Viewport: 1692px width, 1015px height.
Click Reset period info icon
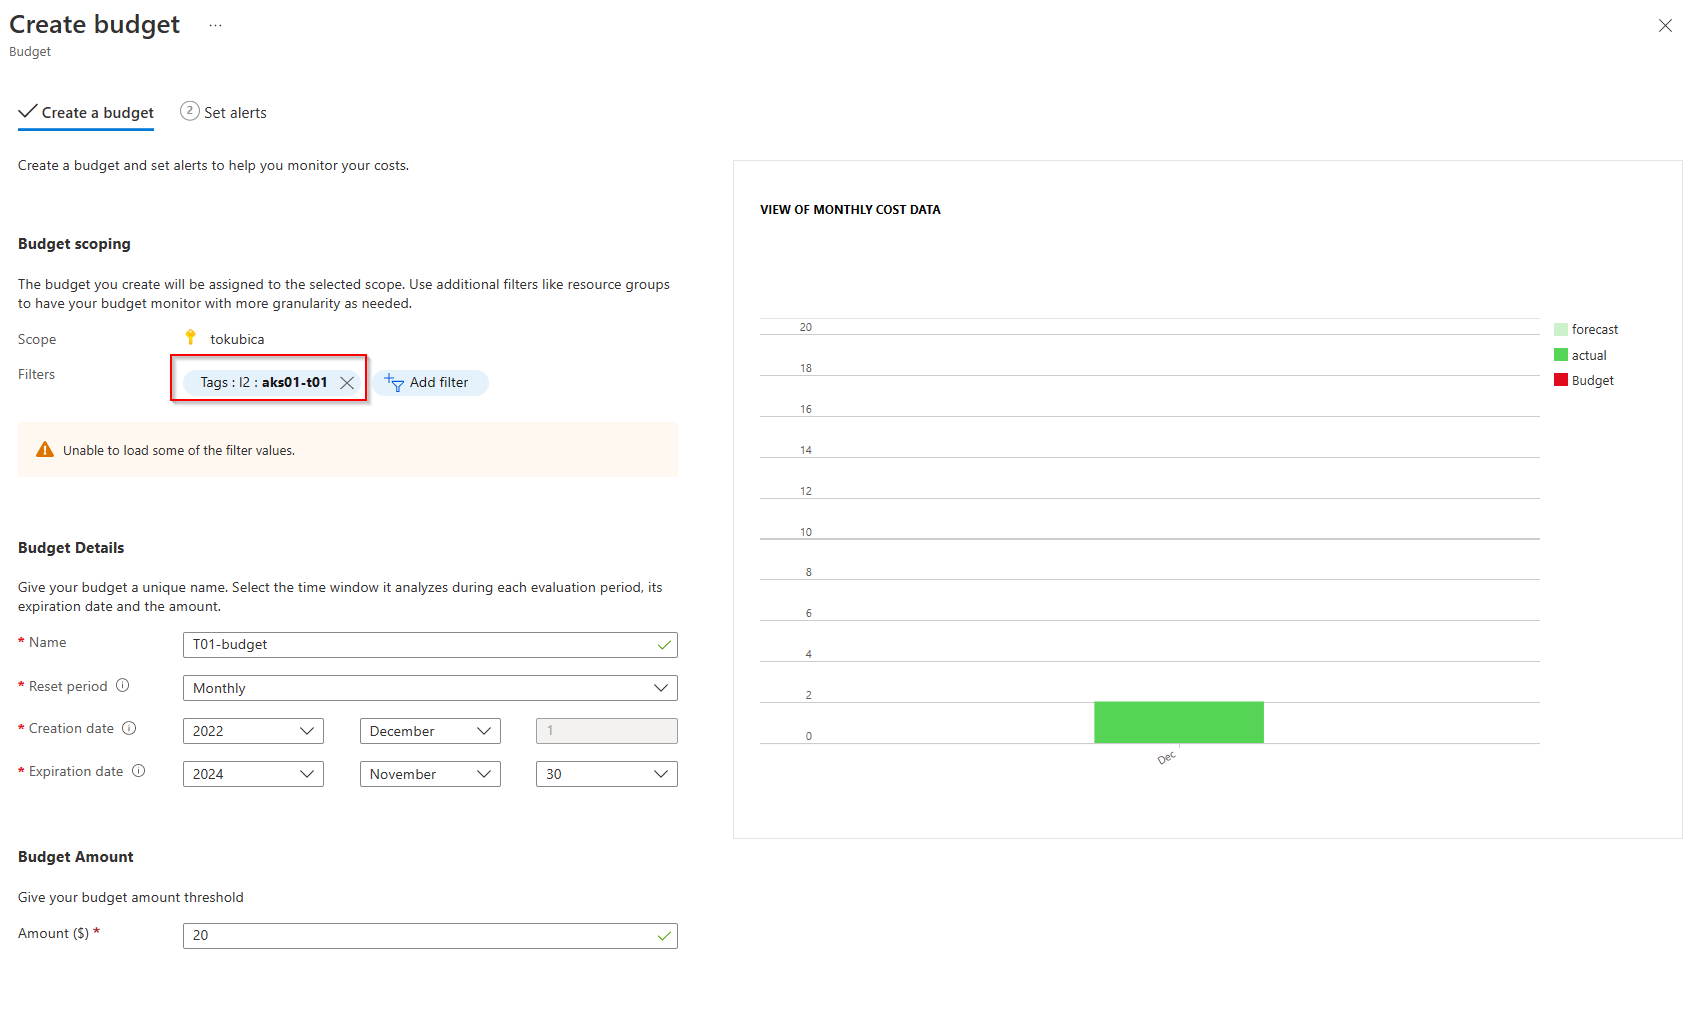click(123, 686)
